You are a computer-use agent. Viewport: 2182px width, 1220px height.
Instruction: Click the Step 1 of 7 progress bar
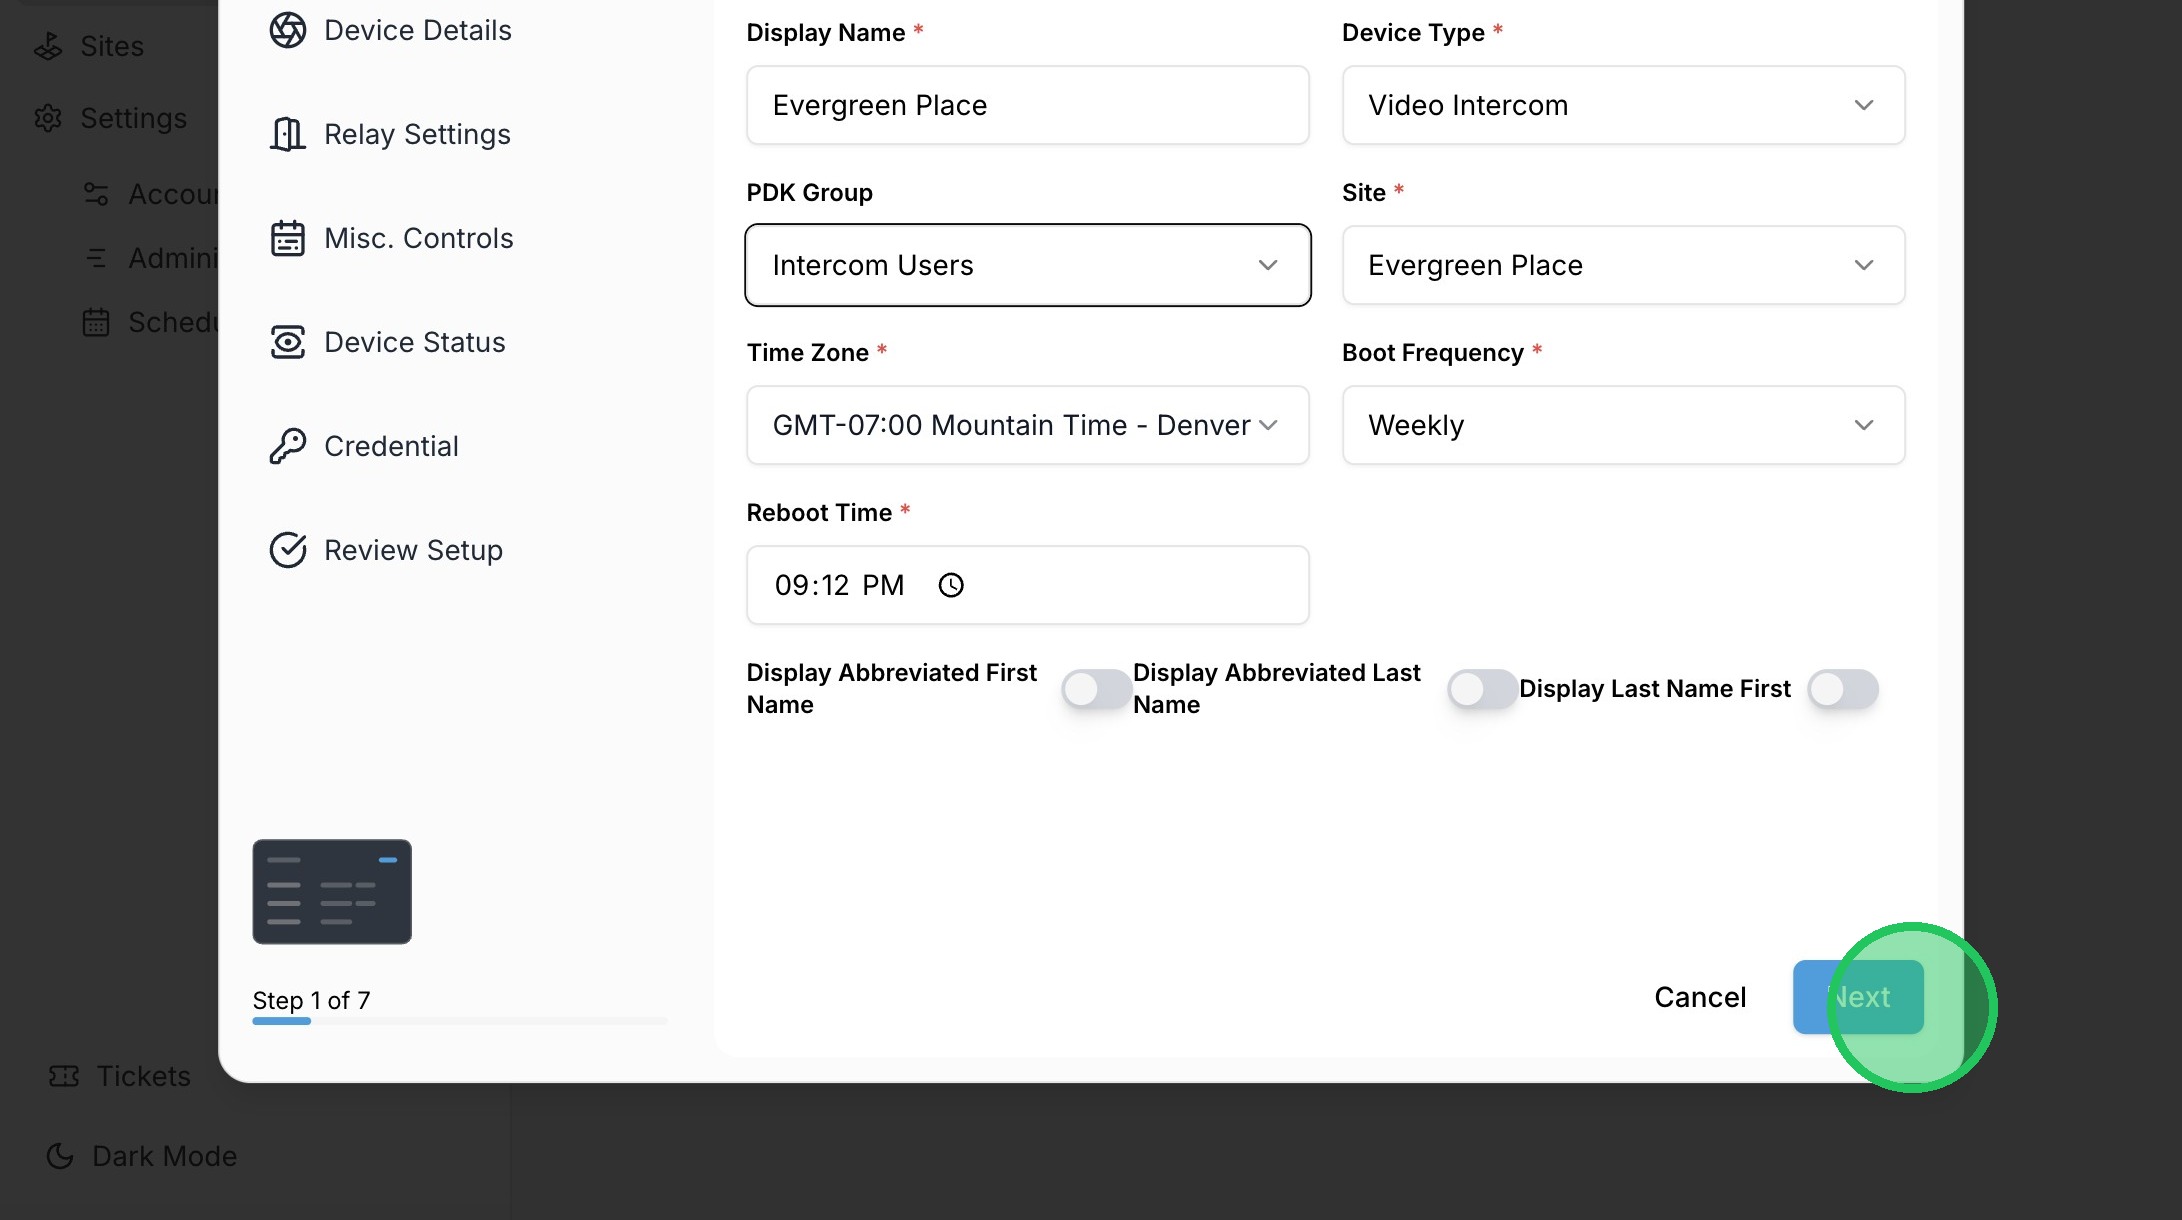pos(459,1021)
